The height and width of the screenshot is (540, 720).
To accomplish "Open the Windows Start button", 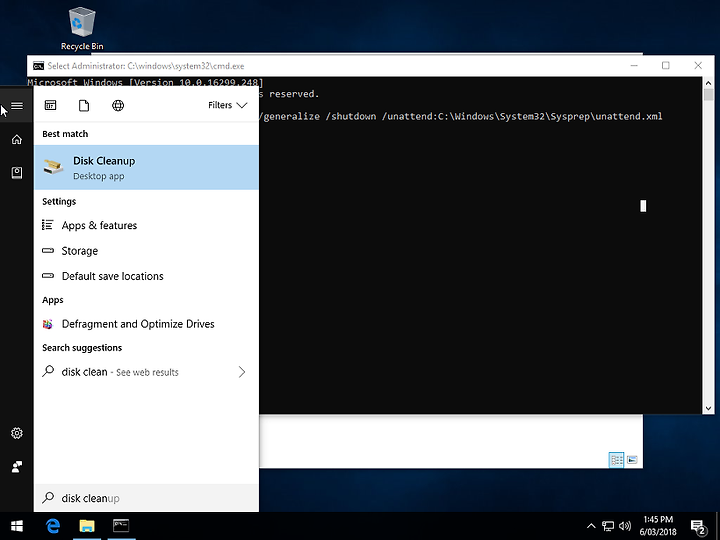I will [17, 526].
